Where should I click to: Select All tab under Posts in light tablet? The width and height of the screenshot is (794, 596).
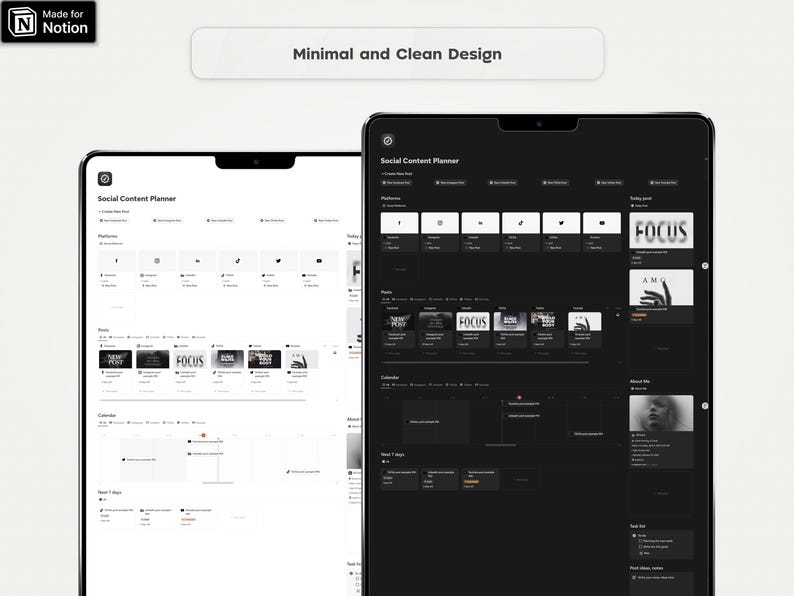coord(103,337)
